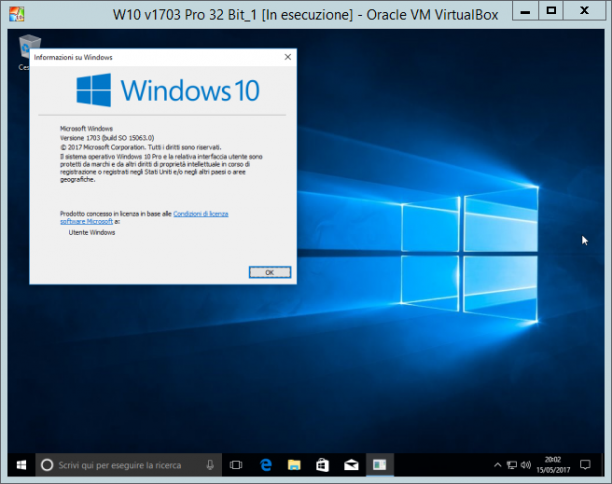Open Task View from taskbar
The width and height of the screenshot is (612, 484).
click(236, 465)
